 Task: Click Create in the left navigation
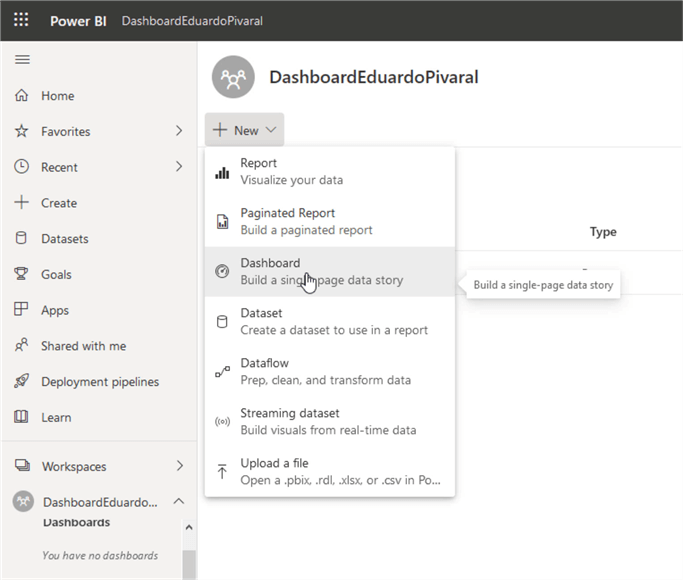[58, 203]
